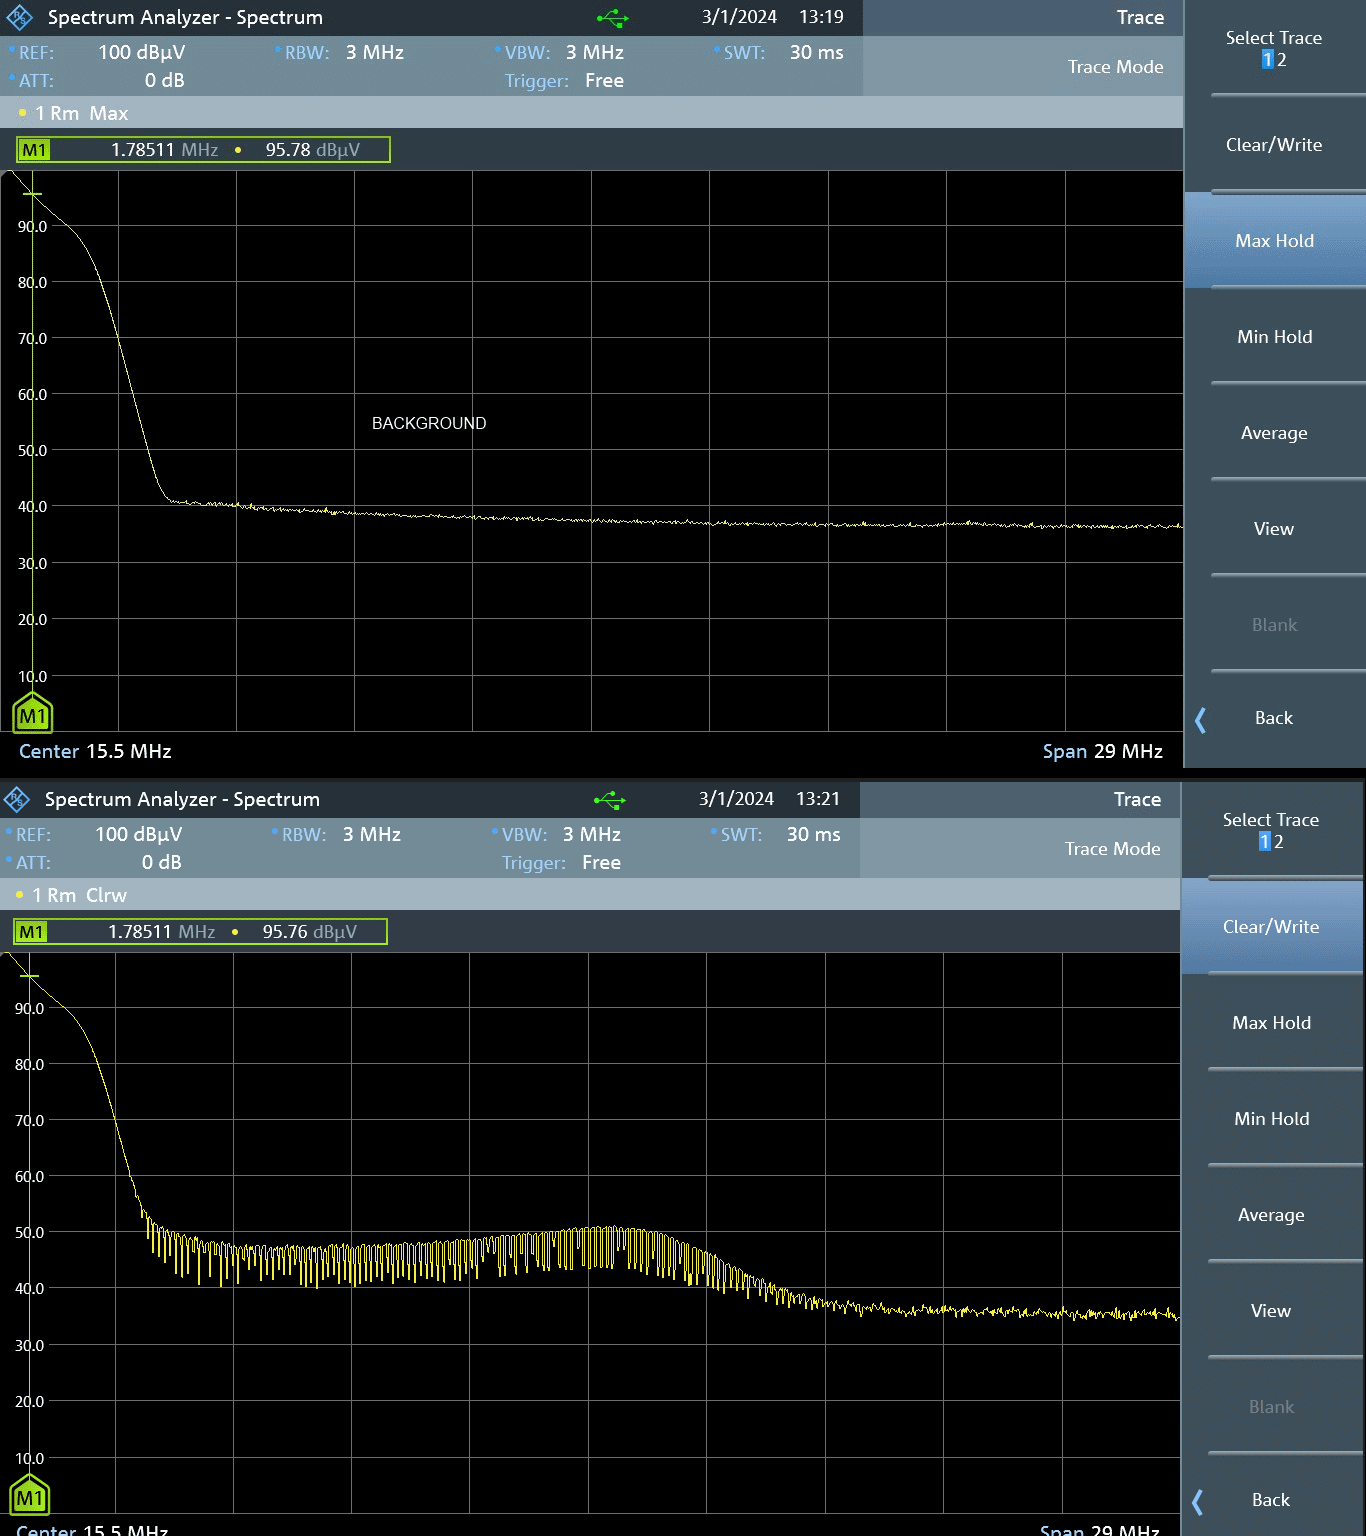
Task: Open Trace Mode heading in top analyzer
Action: pos(1115,67)
